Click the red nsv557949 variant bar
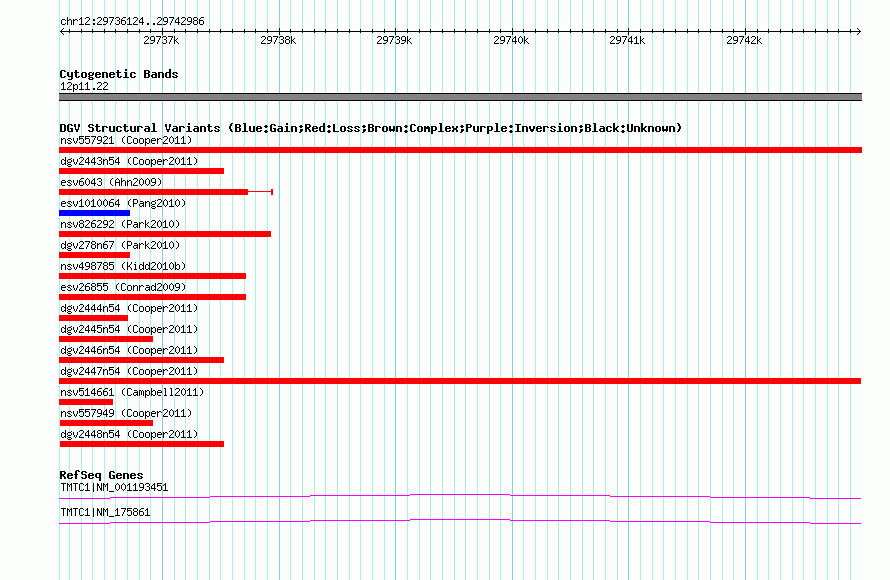Screen dimensions: 890x580 click(106, 423)
